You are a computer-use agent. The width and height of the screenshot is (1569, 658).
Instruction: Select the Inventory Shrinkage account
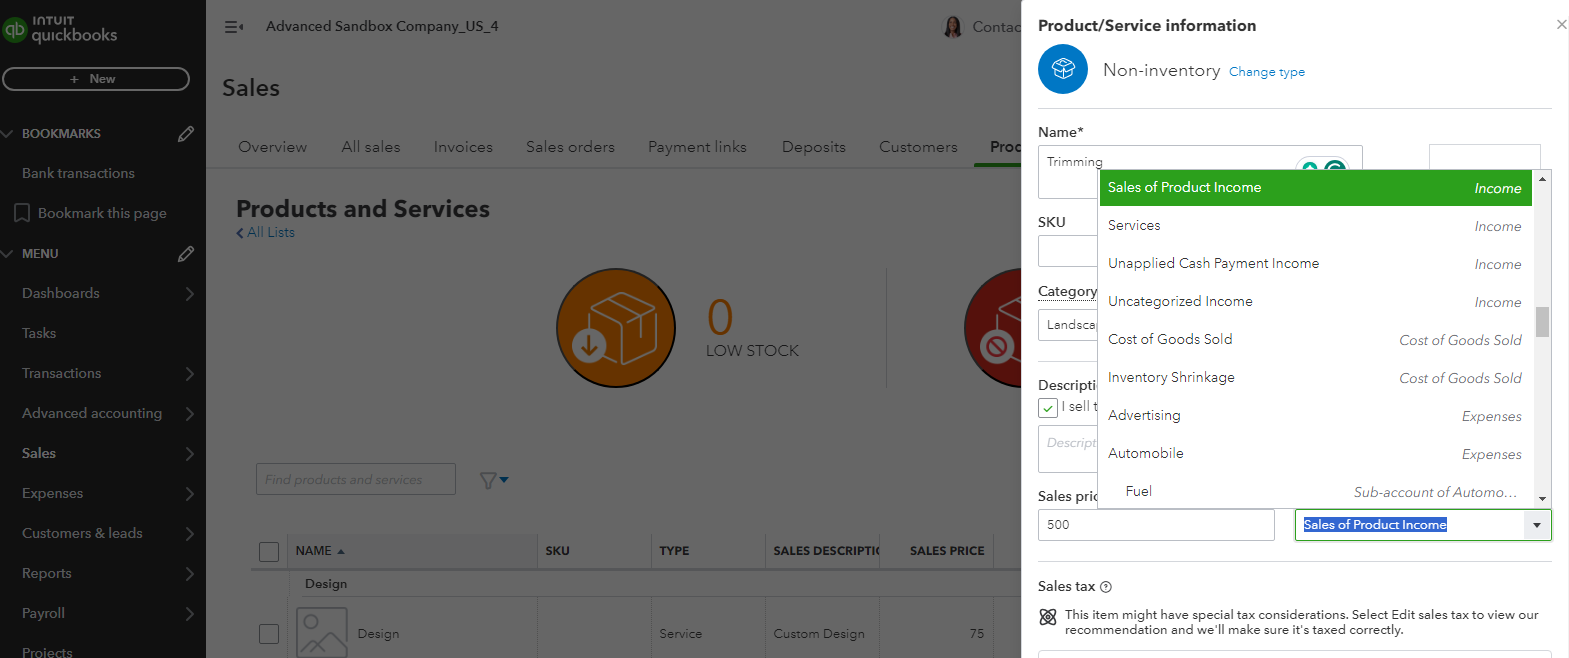click(1315, 378)
